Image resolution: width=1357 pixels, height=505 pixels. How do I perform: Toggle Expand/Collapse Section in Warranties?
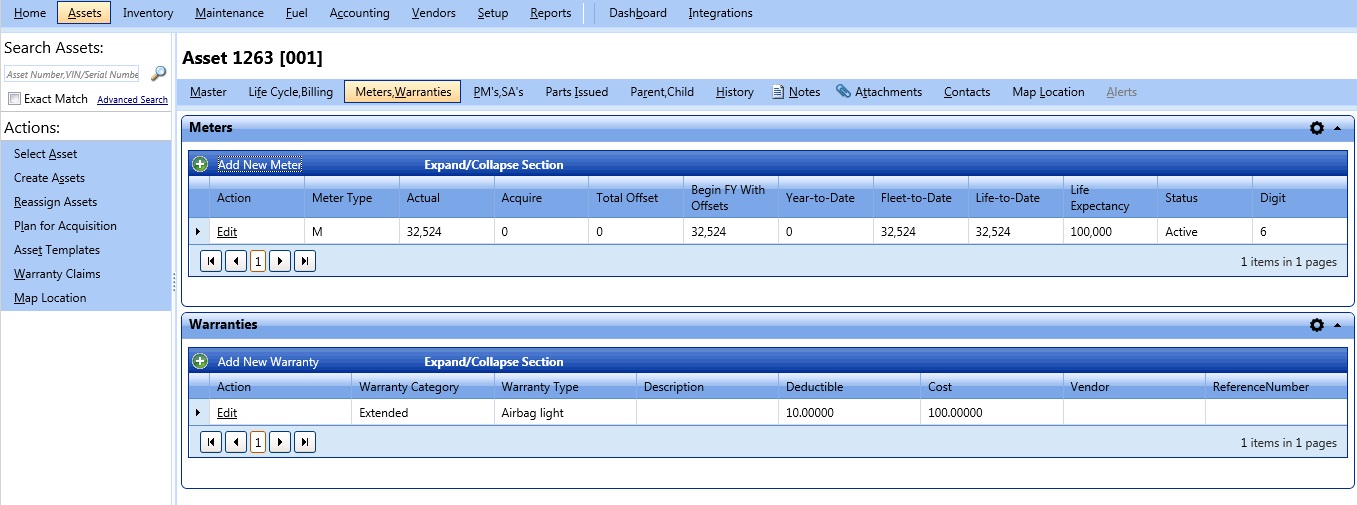[494, 362]
